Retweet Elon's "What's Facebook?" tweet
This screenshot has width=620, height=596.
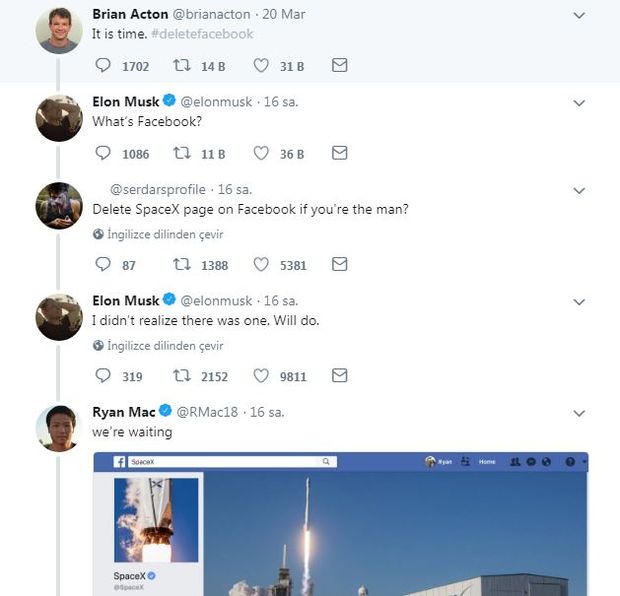(x=182, y=153)
